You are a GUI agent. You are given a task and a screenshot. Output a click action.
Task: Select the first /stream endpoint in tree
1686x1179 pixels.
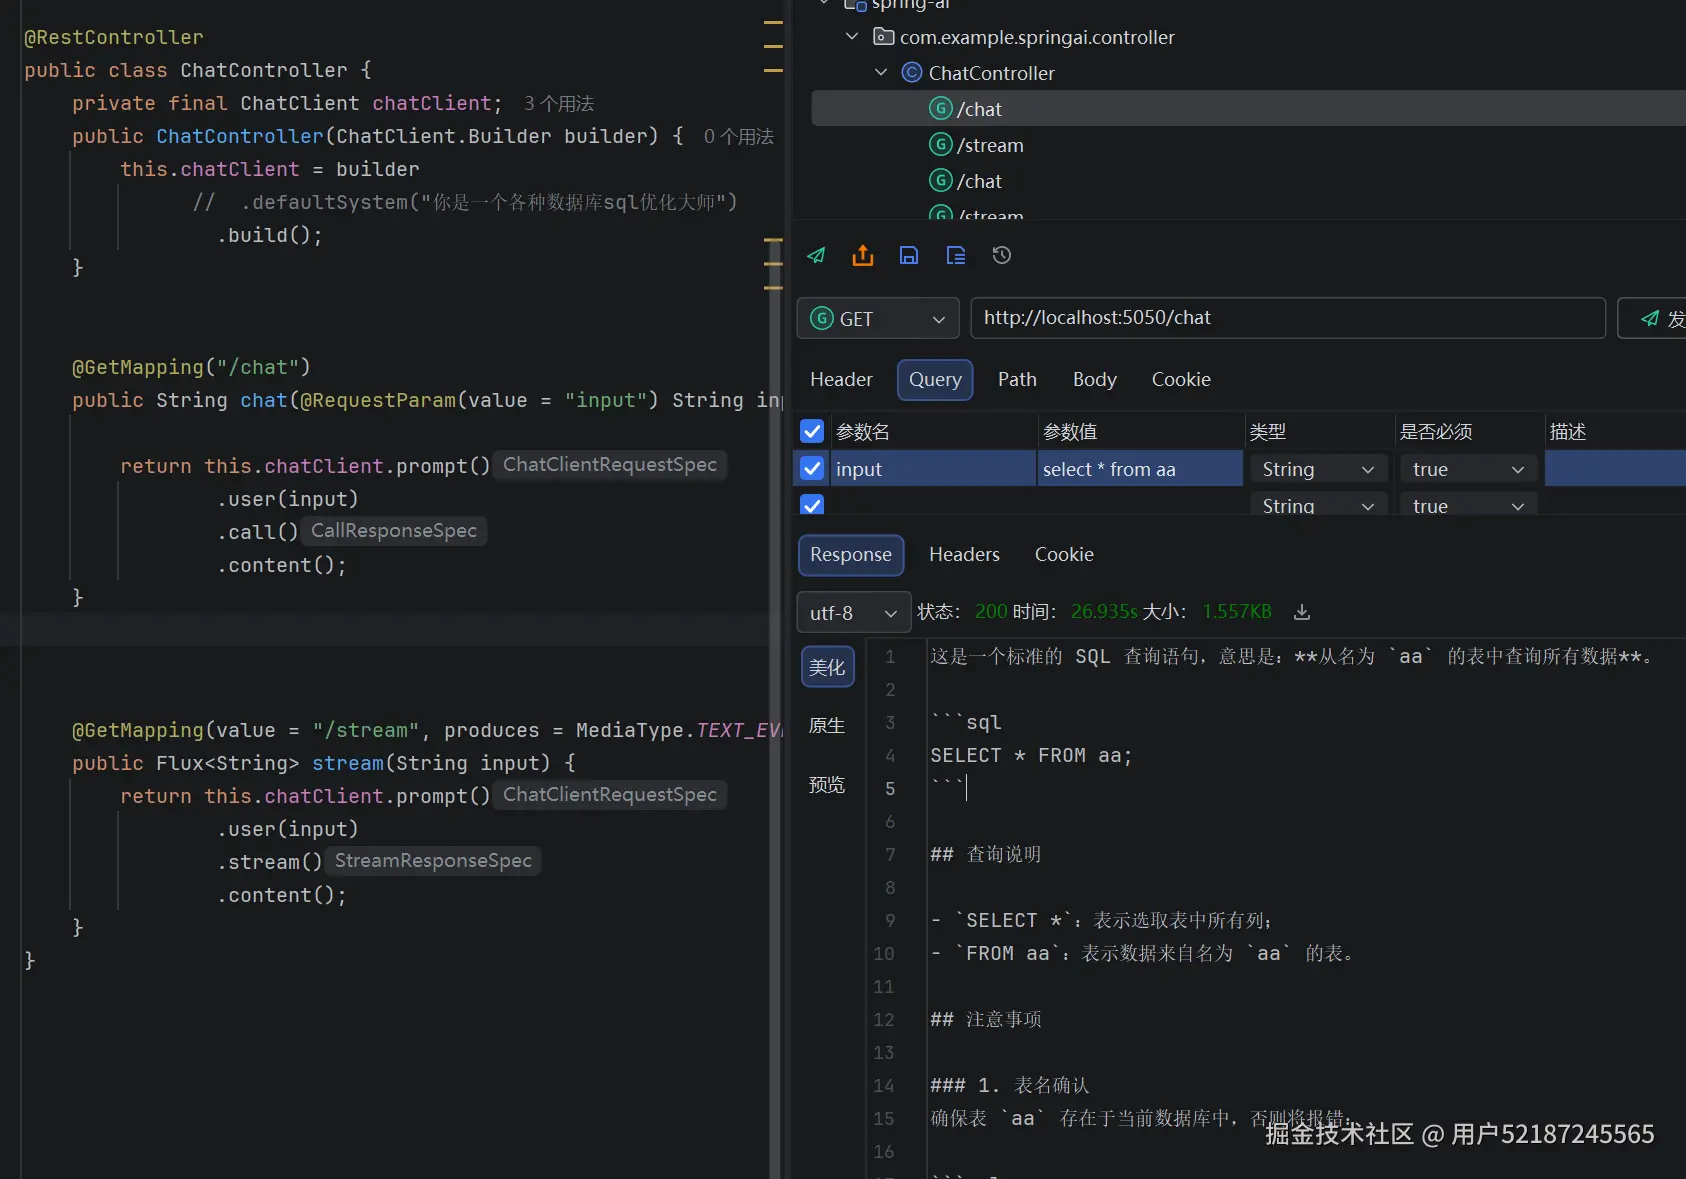(990, 145)
